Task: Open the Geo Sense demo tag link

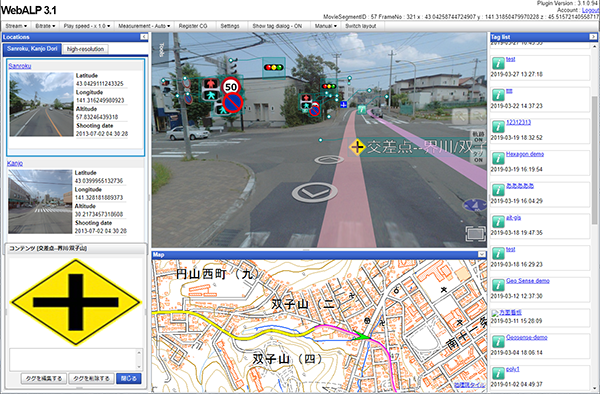Action: [527, 281]
